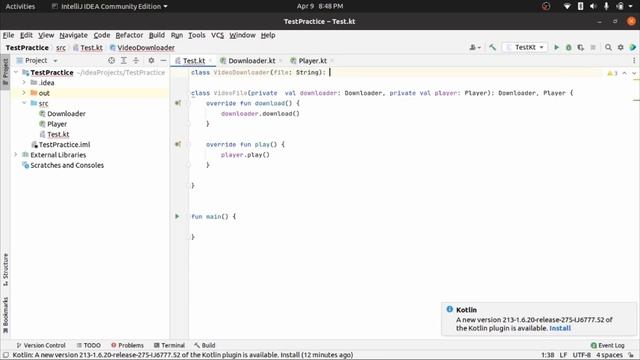Collapse the src folder
The height and width of the screenshot is (360, 640).
pos(24,103)
